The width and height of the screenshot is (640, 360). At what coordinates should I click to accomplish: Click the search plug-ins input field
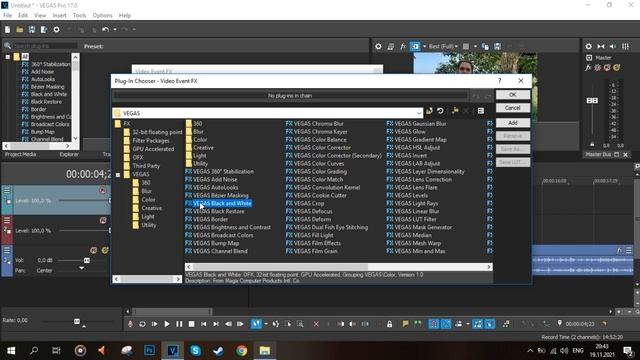[44, 46]
